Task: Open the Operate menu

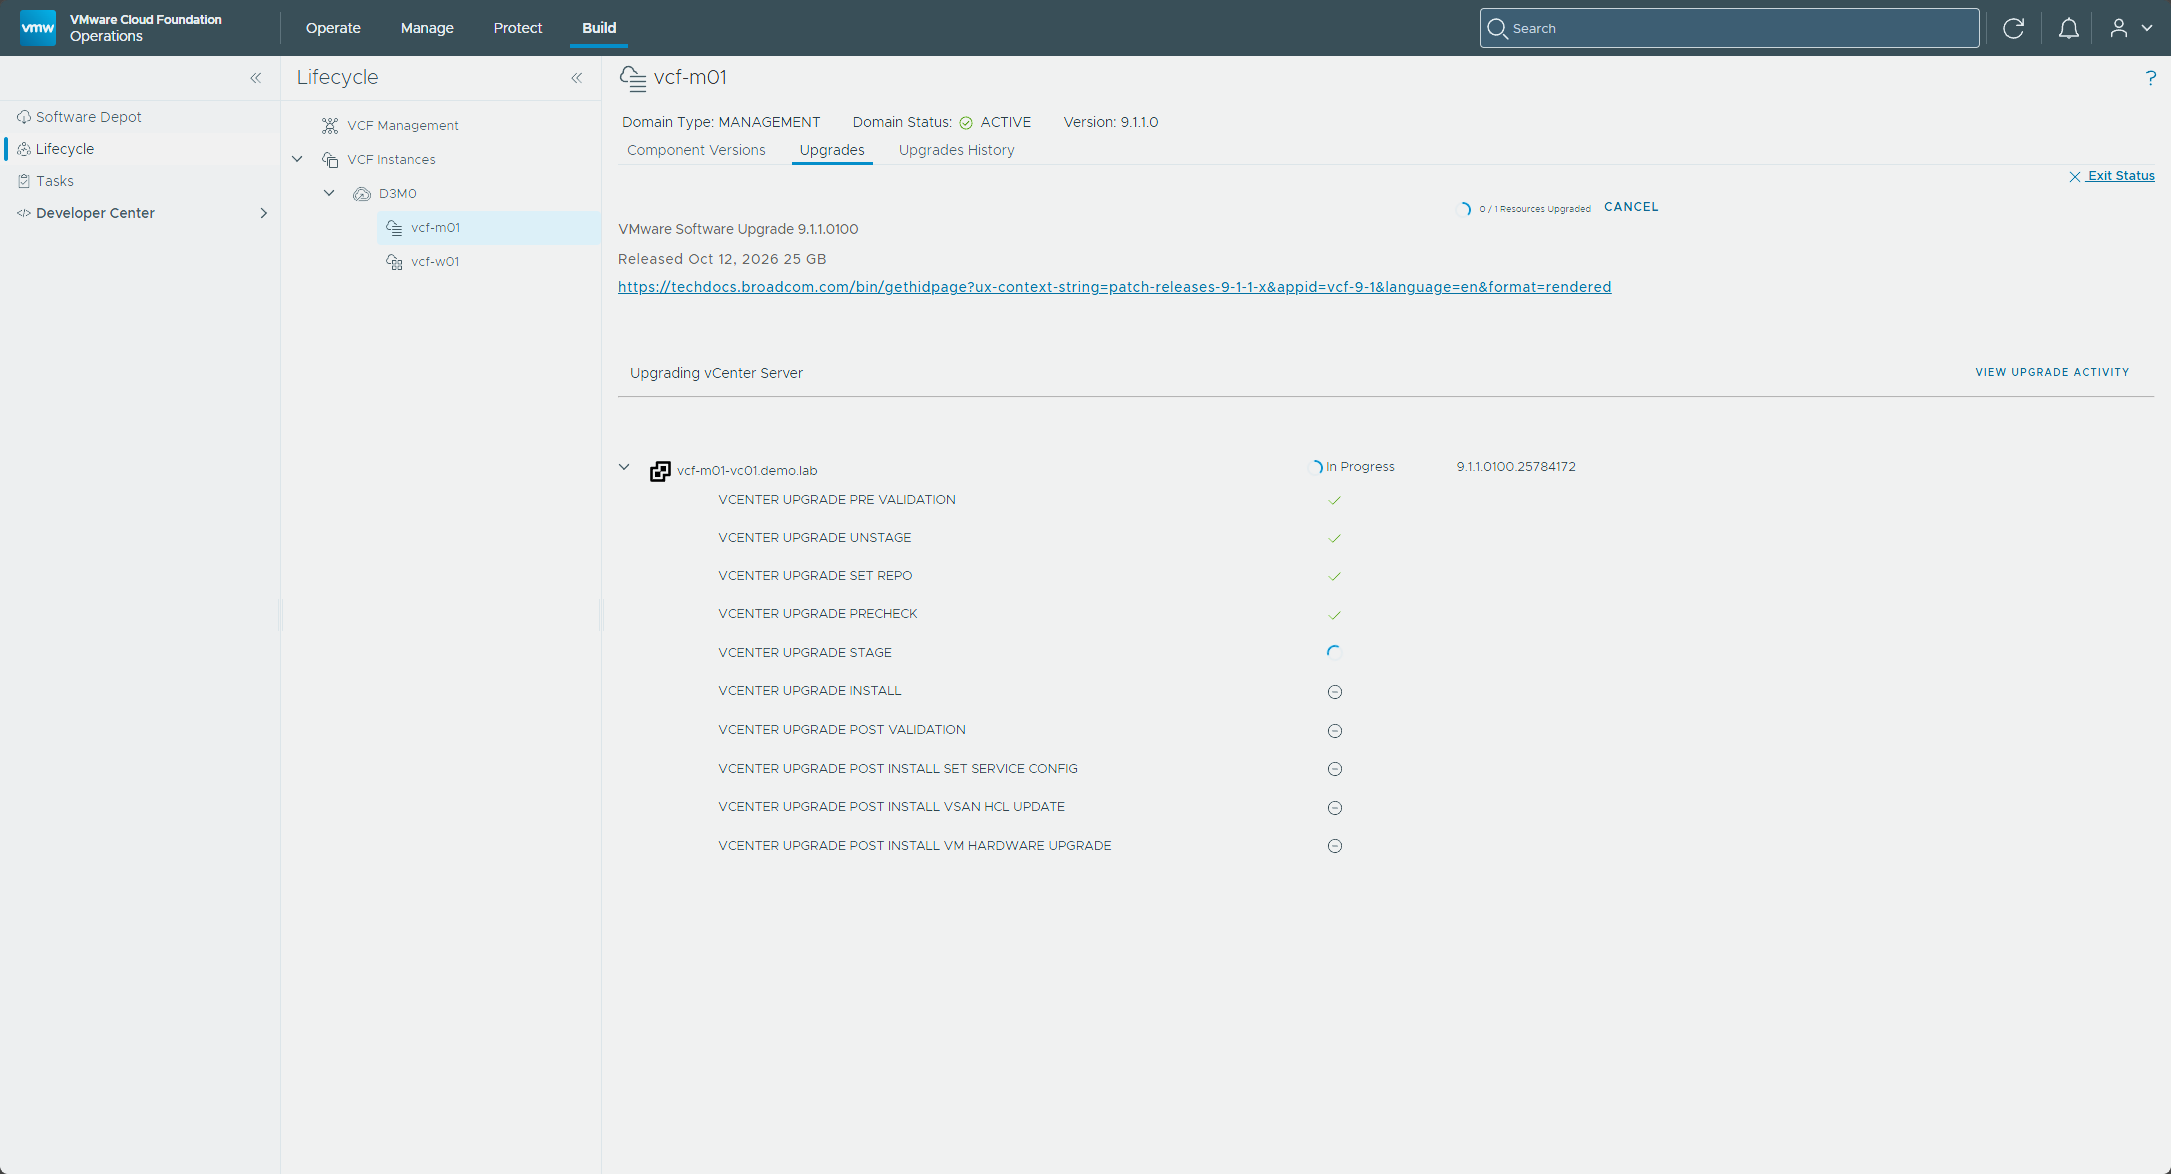Action: pyautogui.click(x=333, y=28)
